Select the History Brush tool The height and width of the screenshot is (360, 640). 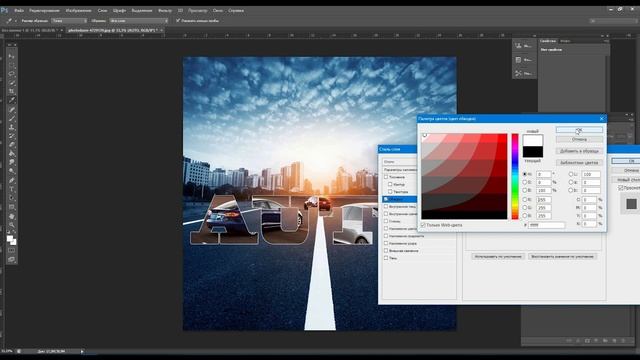pyautogui.click(x=11, y=136)
